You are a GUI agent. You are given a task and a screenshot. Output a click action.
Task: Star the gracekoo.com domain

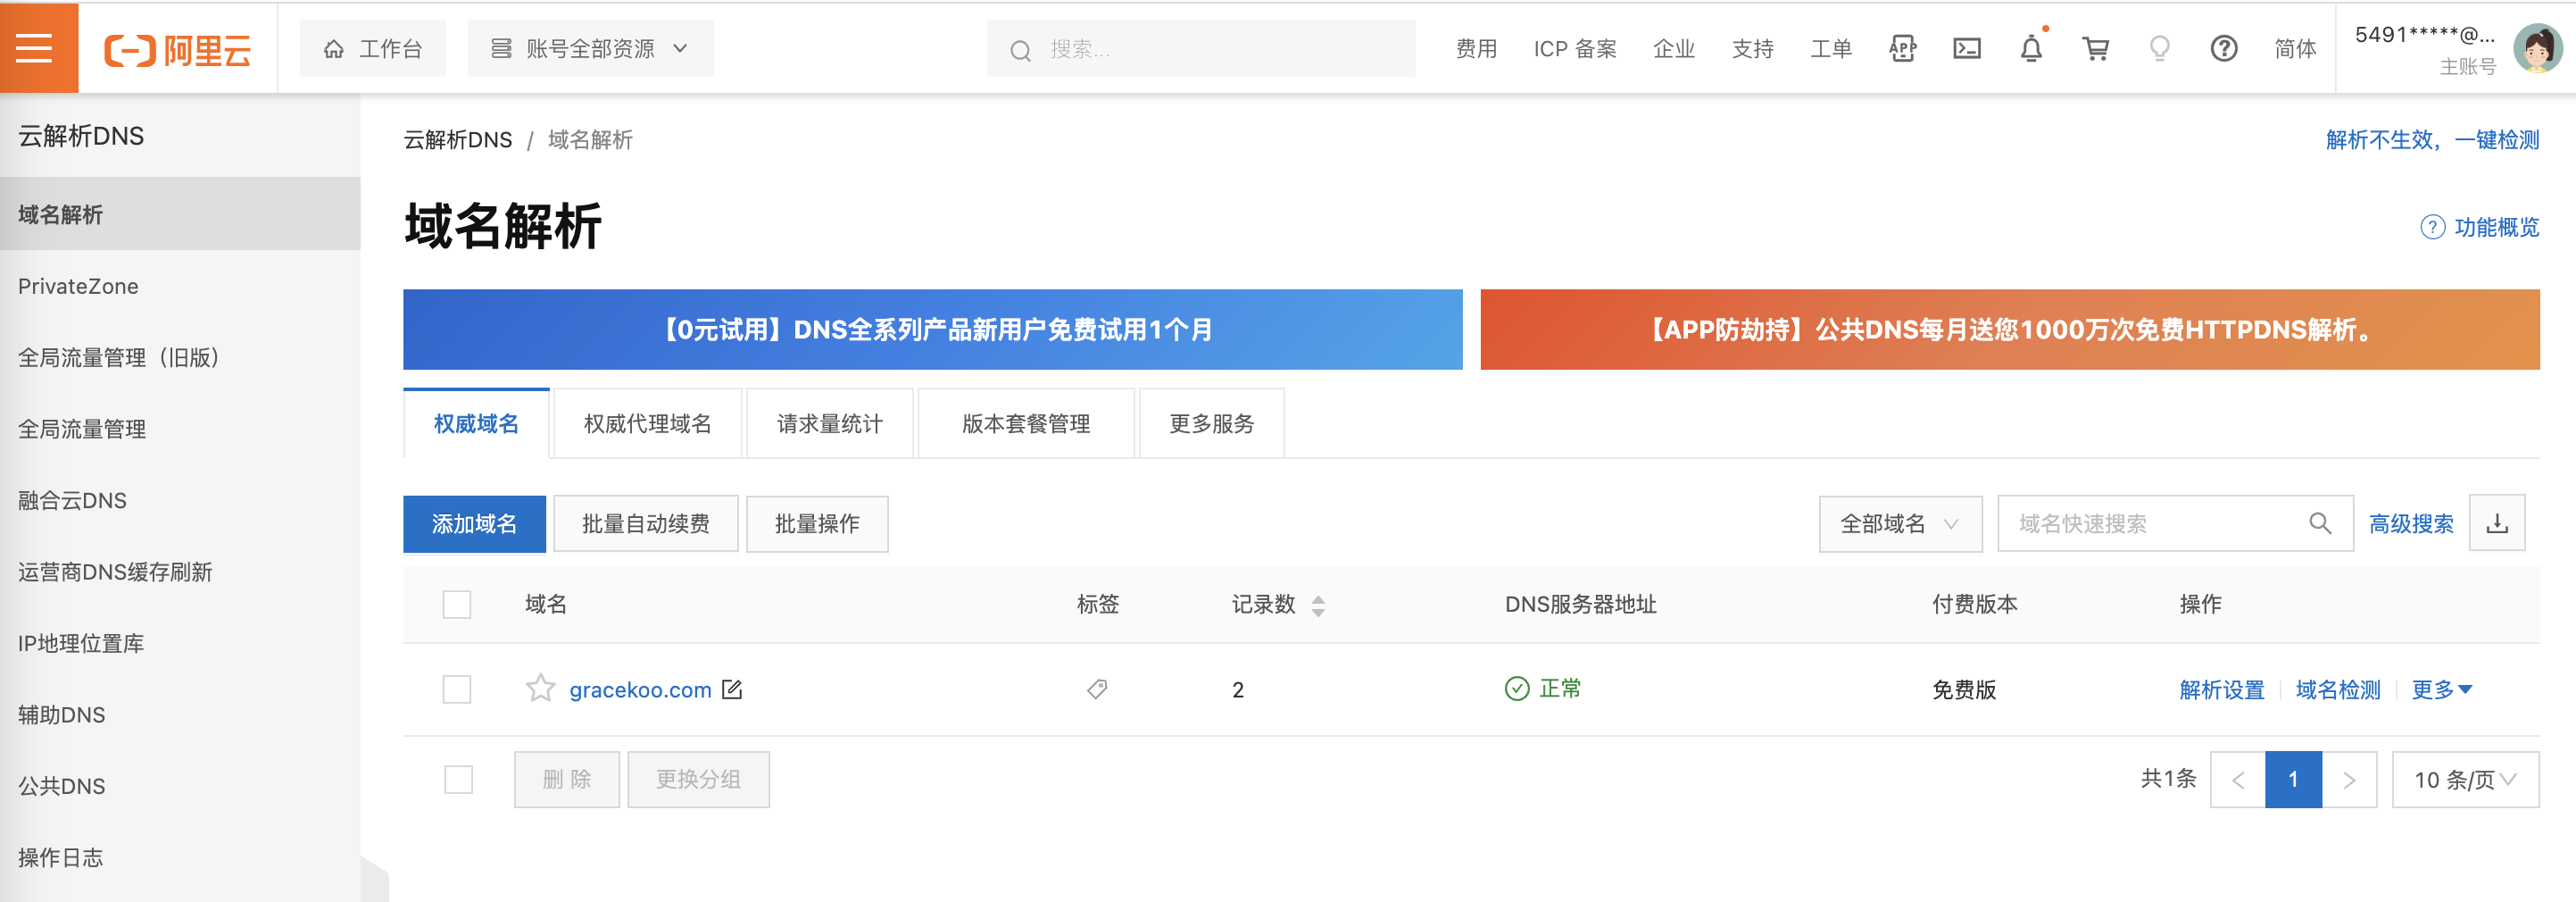click(540, 688)
